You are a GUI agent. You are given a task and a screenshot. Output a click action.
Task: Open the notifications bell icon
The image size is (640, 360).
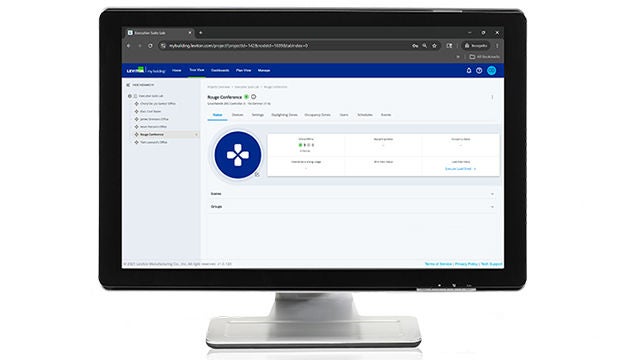[469, 71]
